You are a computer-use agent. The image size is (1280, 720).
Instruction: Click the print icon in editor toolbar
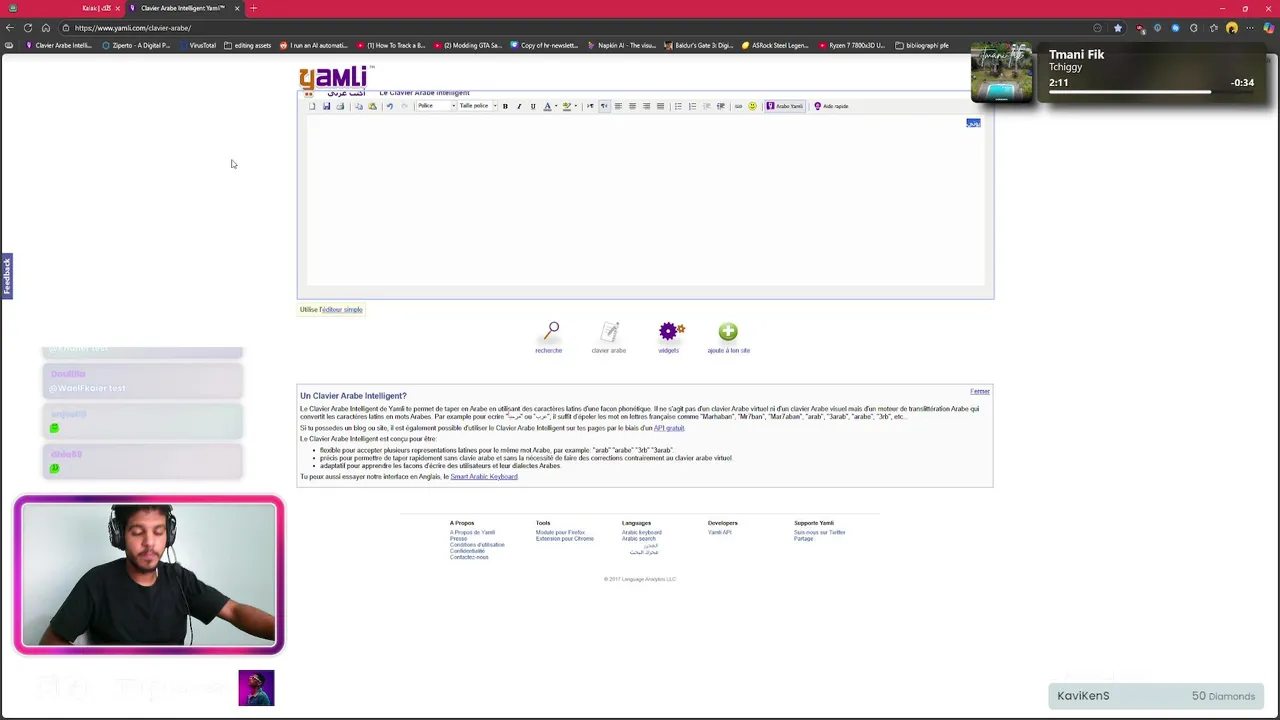(x=340, y=106)
